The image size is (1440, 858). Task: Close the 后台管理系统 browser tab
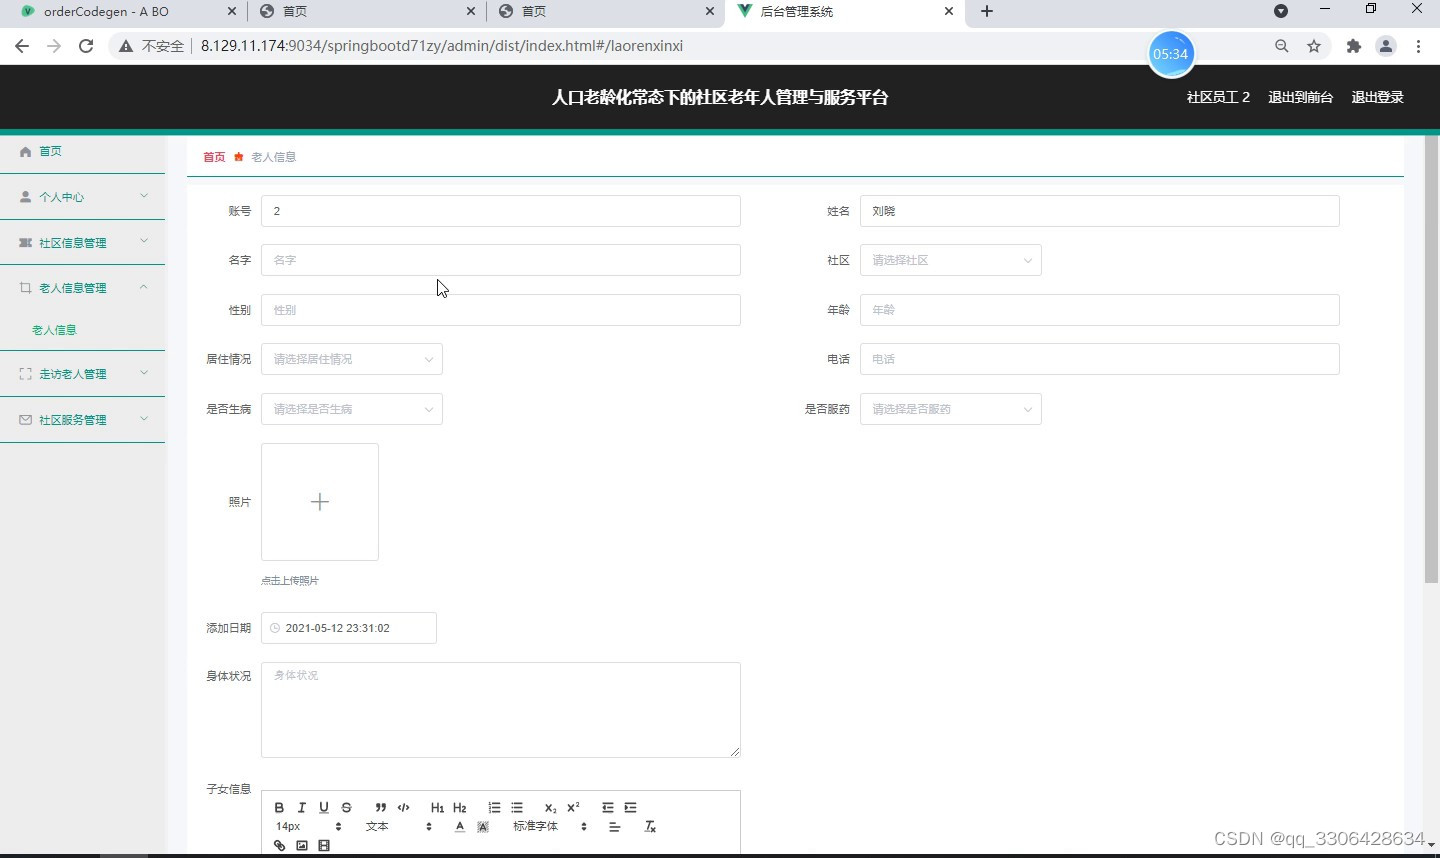coord(949,12)
